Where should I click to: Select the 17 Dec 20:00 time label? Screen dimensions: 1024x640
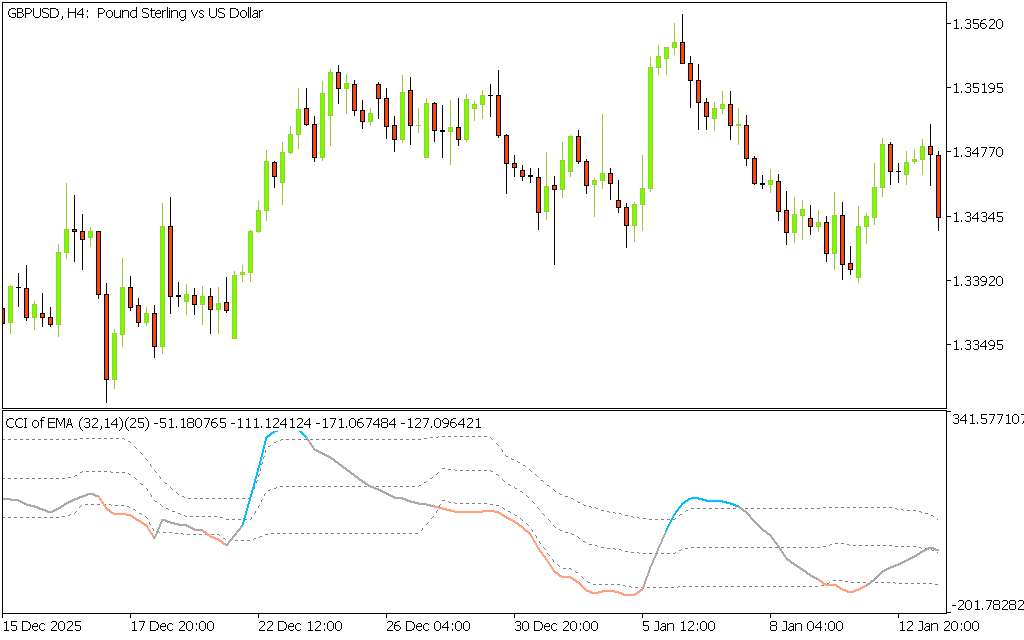click(172, 627)
